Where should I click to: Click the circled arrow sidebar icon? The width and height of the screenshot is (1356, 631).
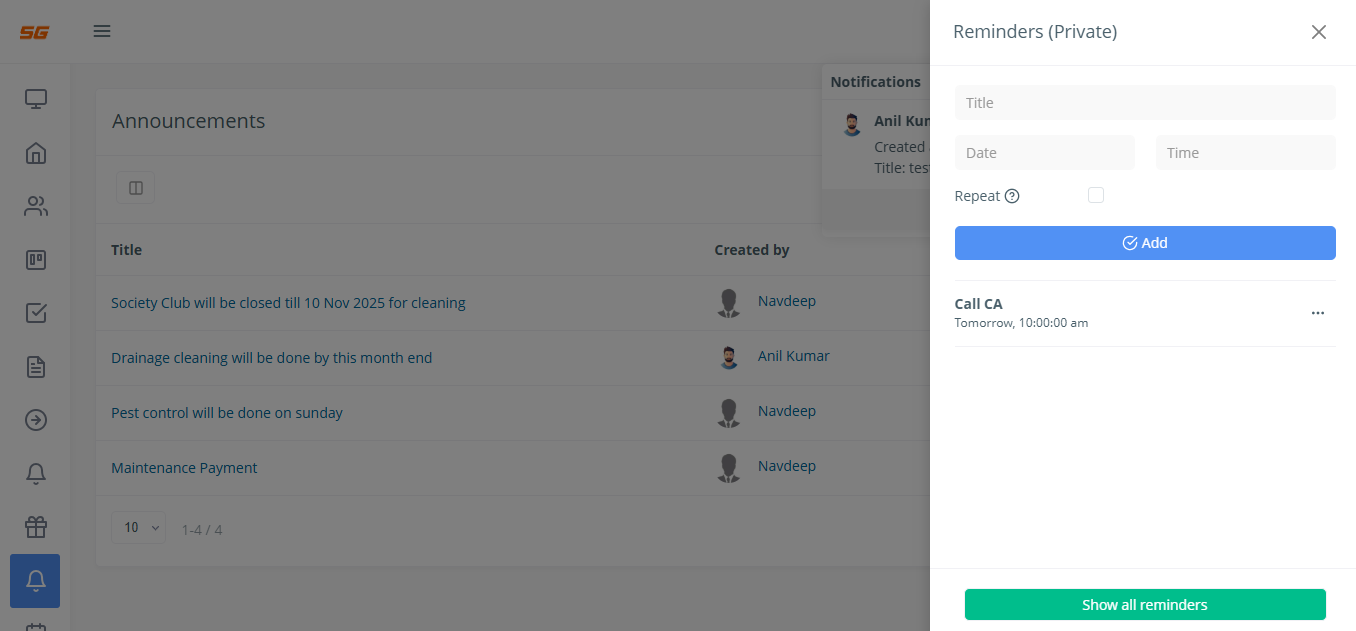tap(36, 420)
